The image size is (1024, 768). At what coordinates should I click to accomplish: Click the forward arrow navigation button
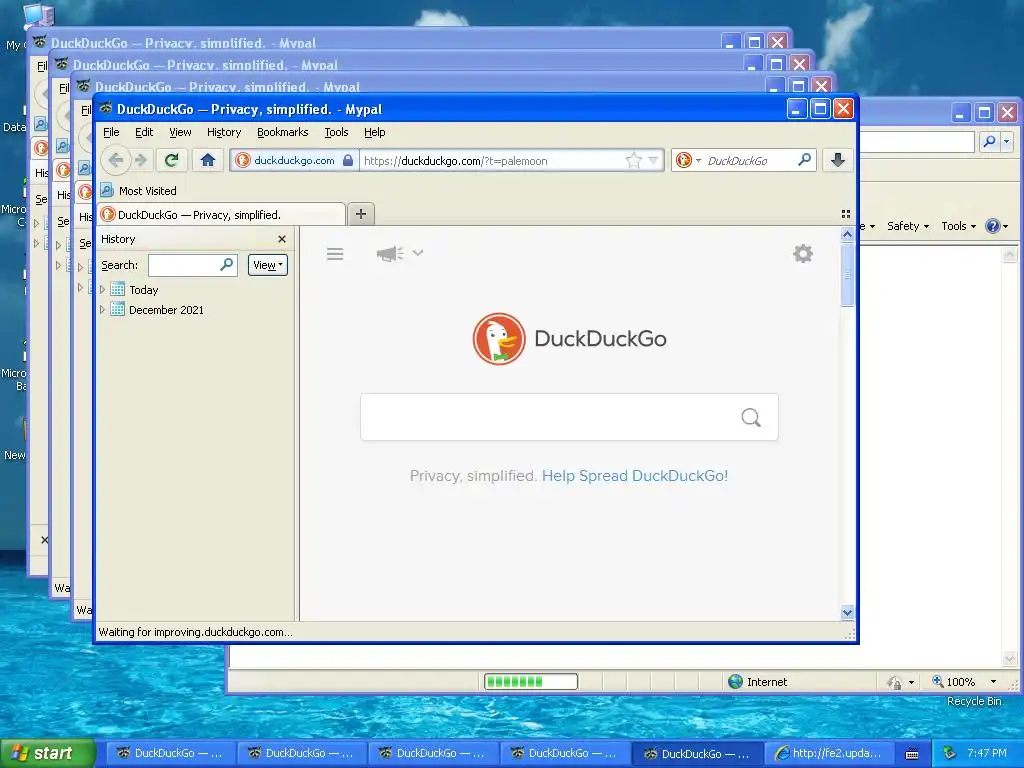(140, 160)
